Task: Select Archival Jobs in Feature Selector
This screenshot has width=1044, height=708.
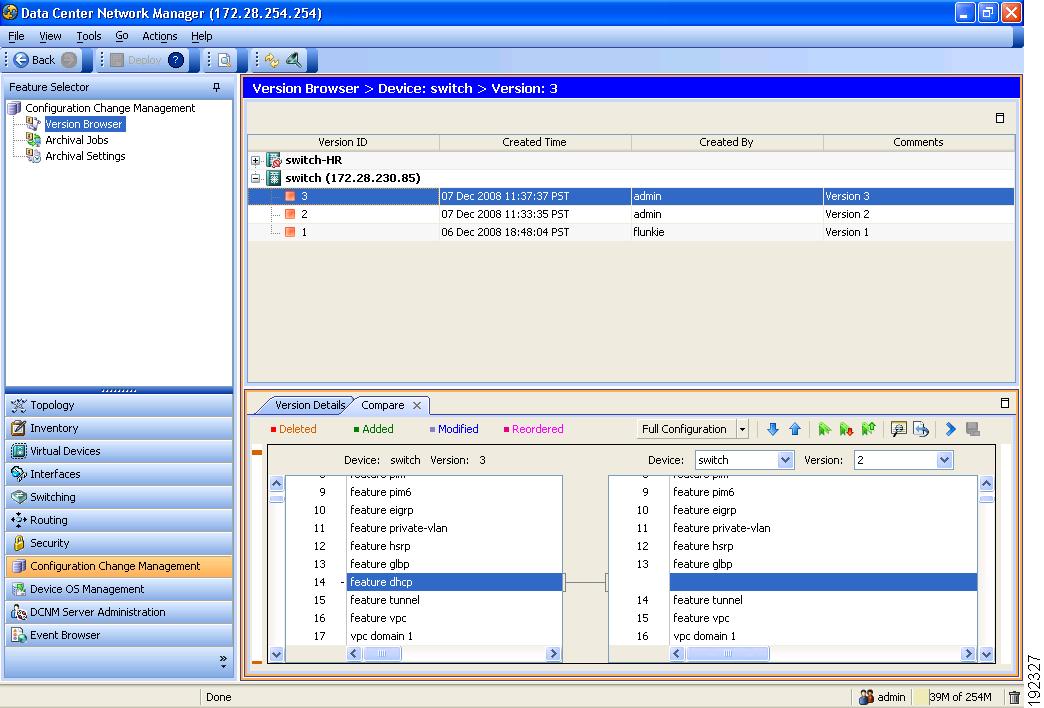Action: (76, 140)
